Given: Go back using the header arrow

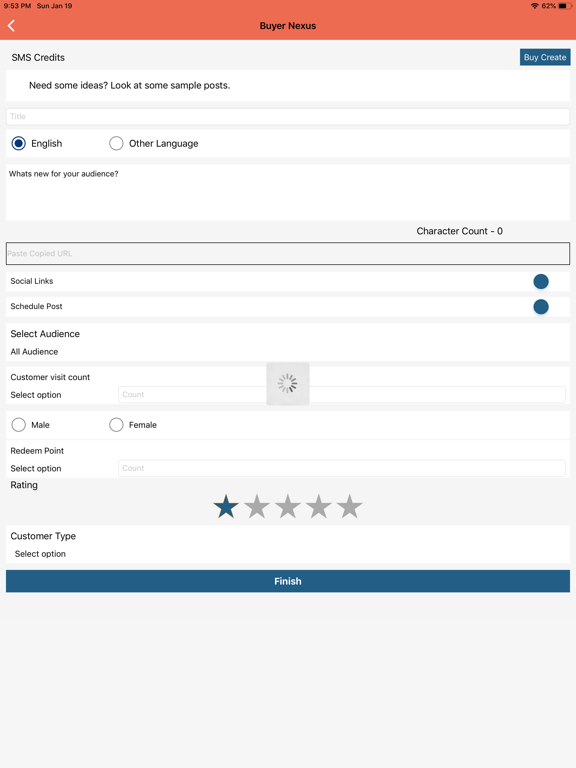Looking at the screenshot, I should point(11,25).
